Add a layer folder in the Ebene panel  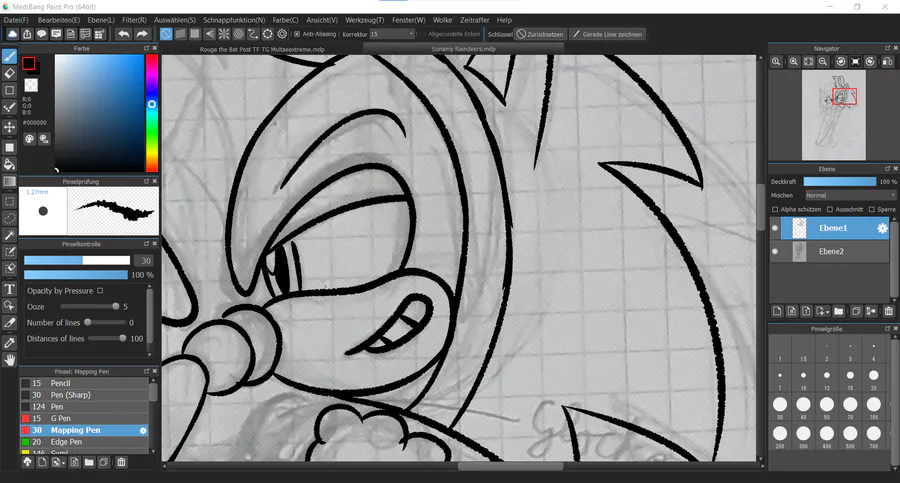click(839, 311)
